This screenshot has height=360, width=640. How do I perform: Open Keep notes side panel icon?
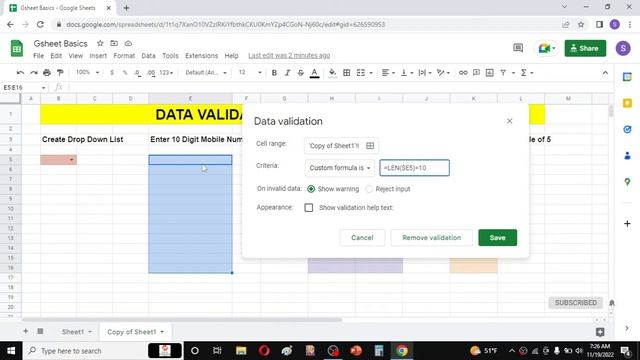(627, 103)
